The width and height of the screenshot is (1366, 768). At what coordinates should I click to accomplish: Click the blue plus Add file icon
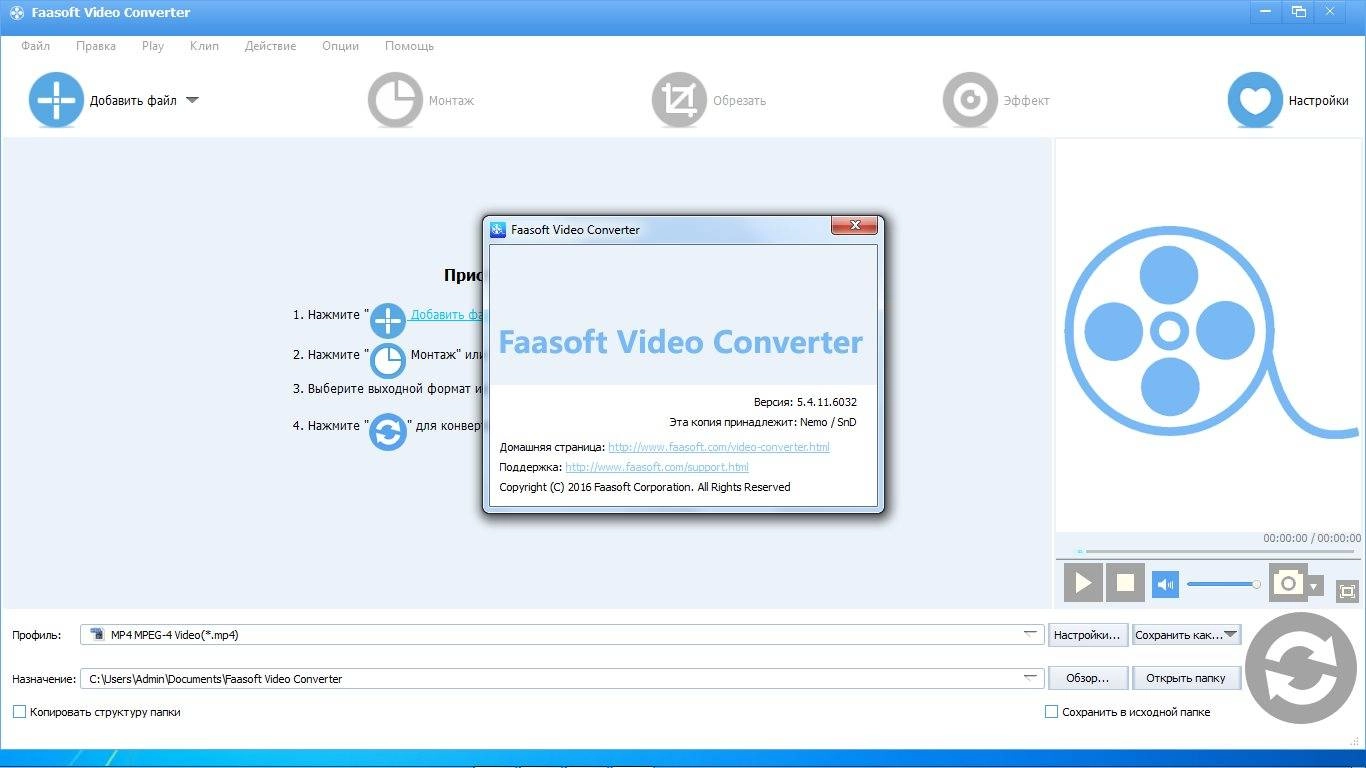[56, 100]
